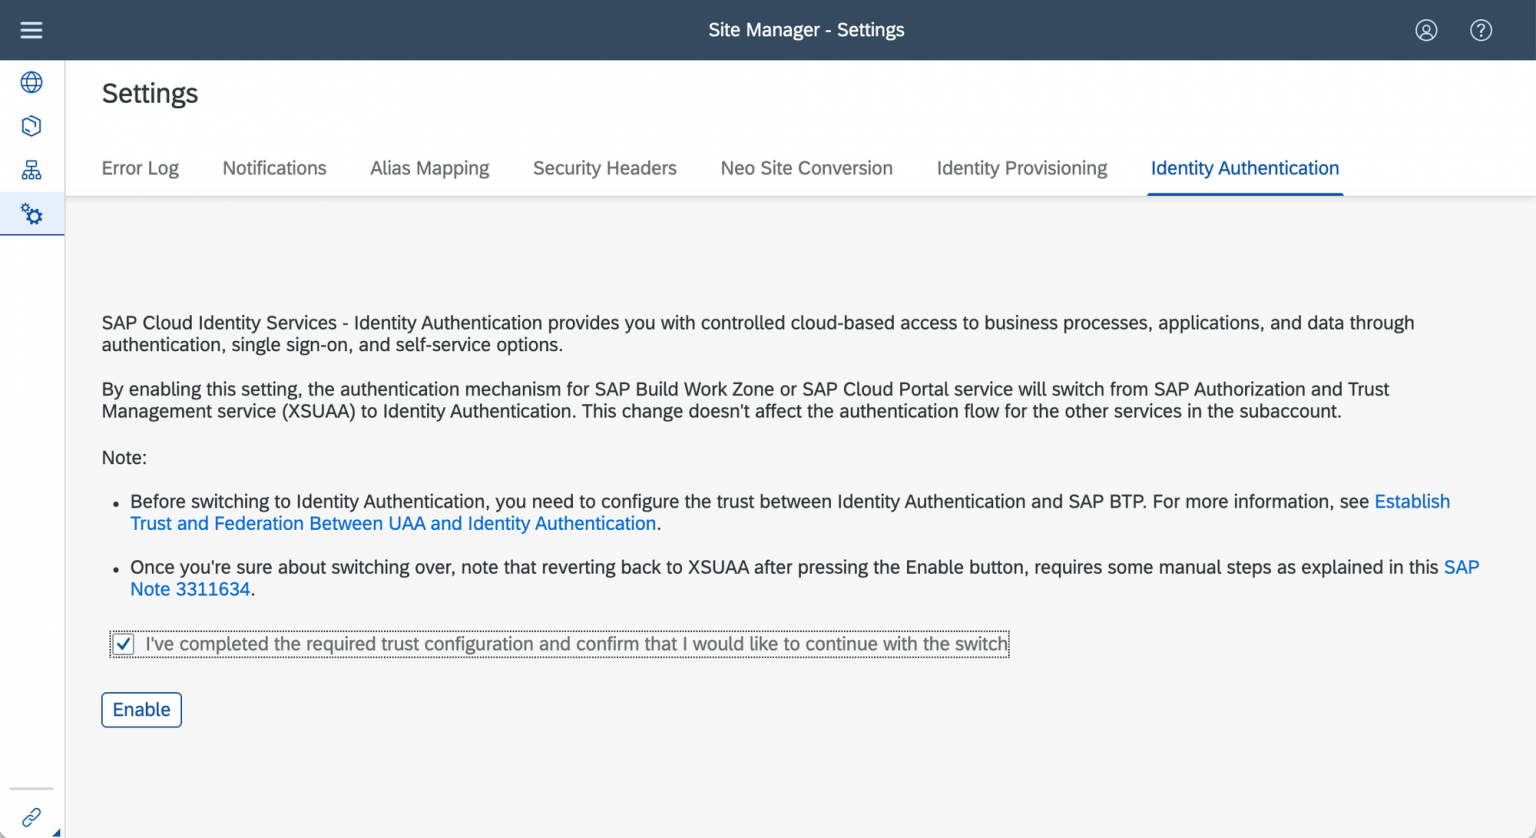The image size is (1536, 838).
Task: Select the globe icon in the sidebar
Action: [x=31, y=82]
